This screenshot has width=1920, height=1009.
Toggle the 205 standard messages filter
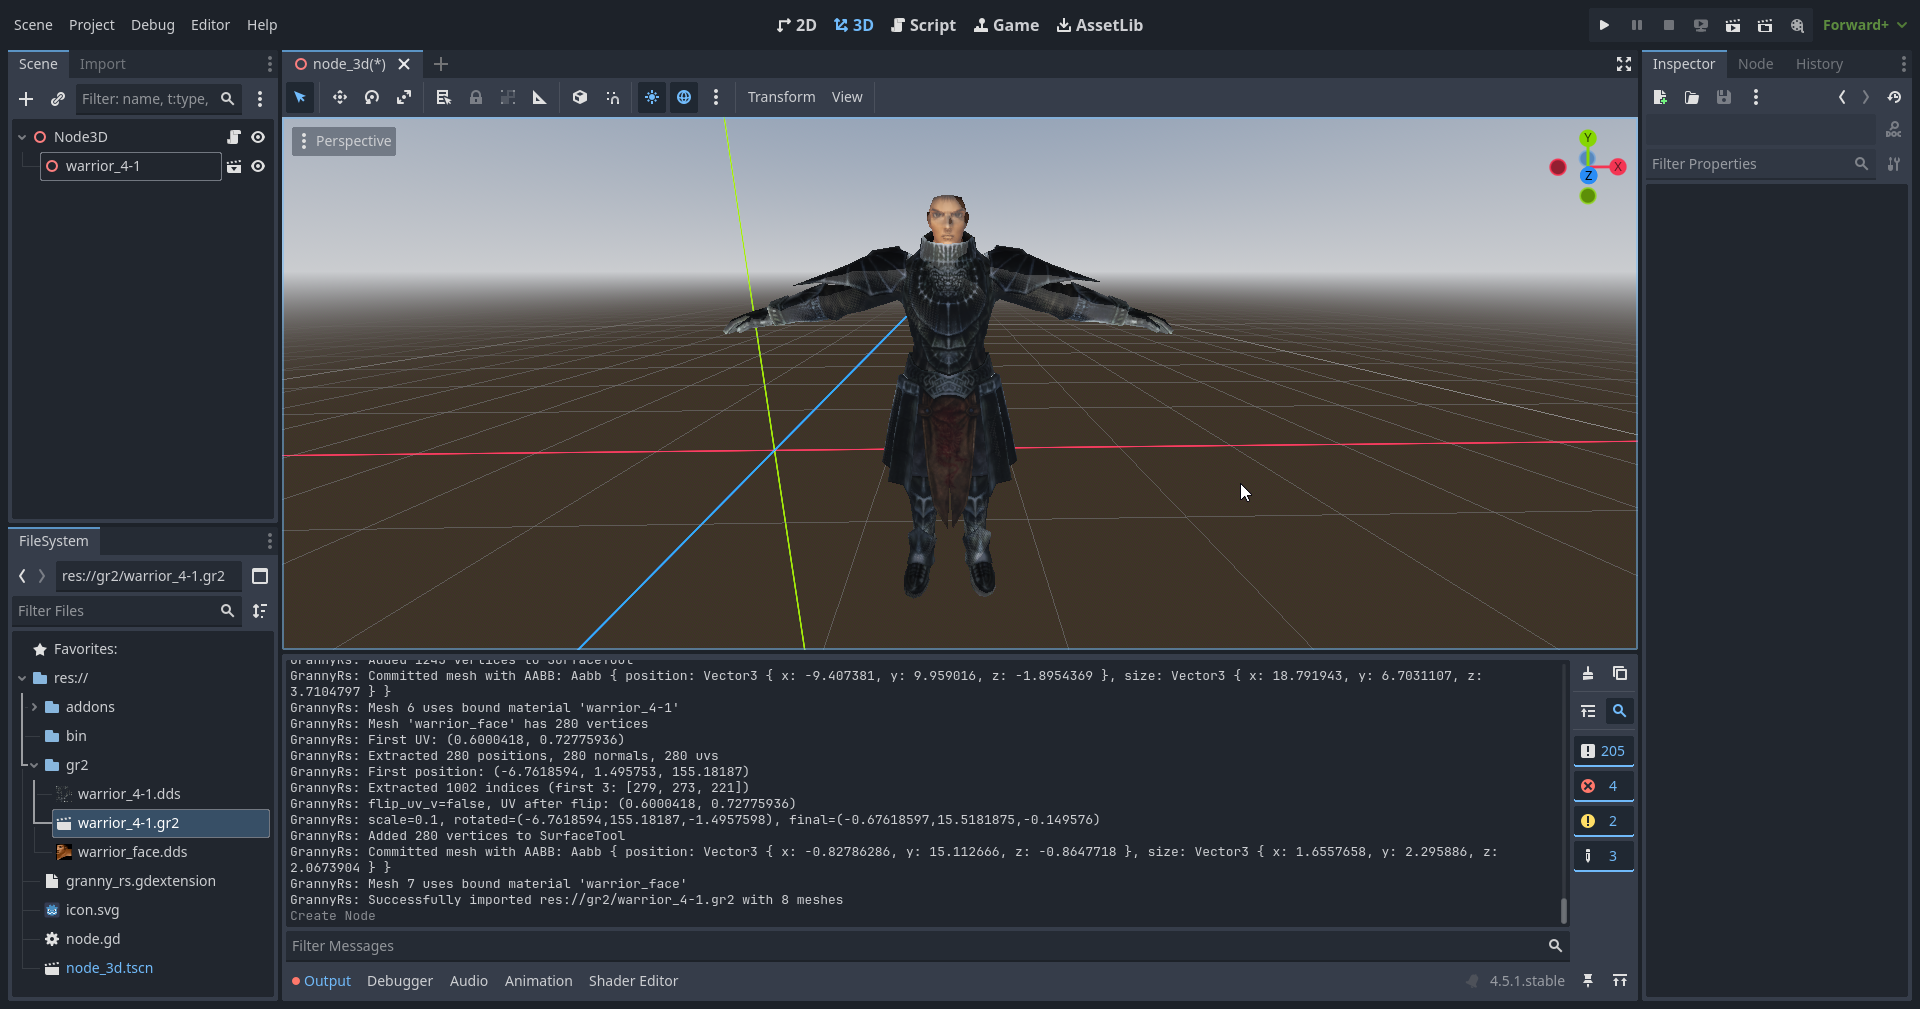[x=1603, y=751]
